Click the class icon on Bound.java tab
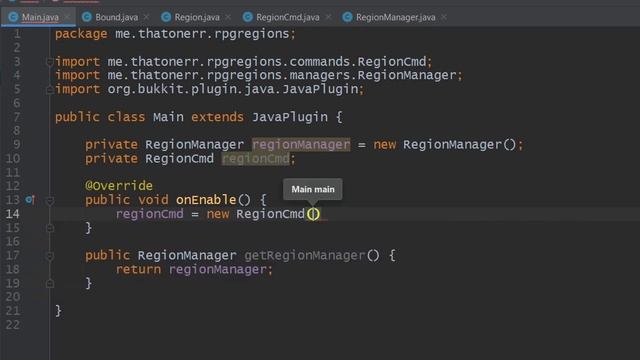Screen dimensions: 640x360 coord(87,17)
